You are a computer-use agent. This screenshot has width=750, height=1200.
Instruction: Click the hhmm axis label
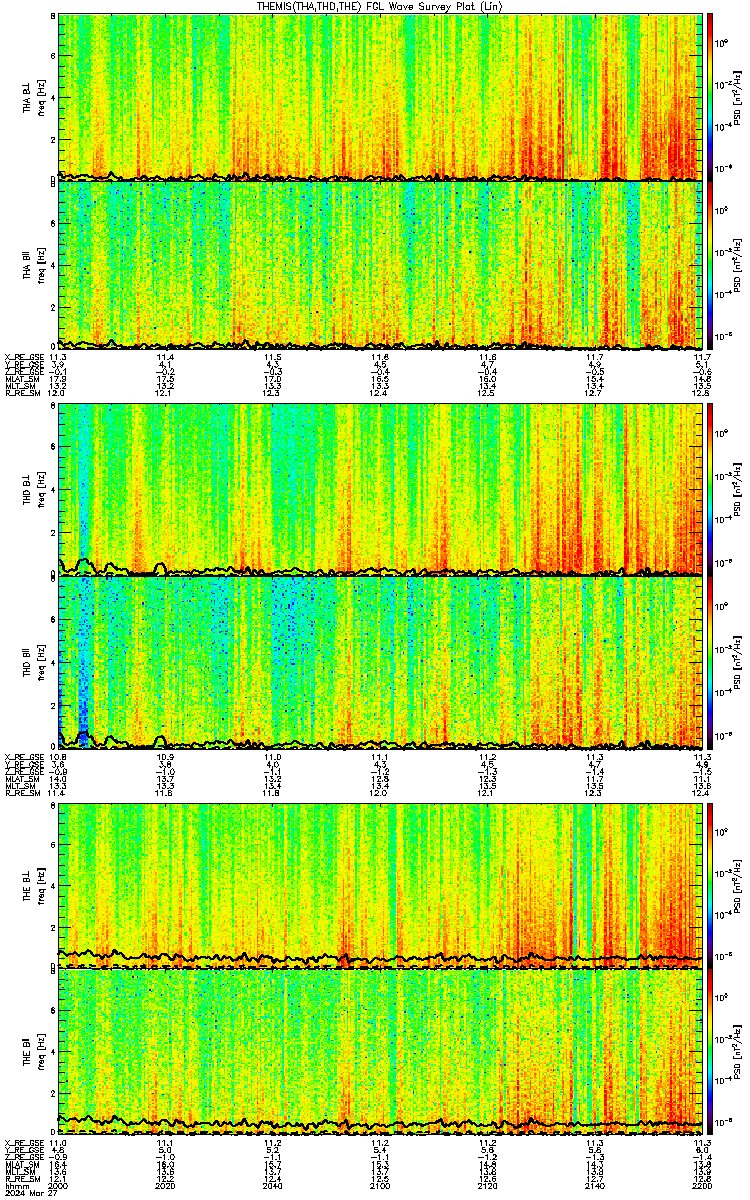[15, 1184]
